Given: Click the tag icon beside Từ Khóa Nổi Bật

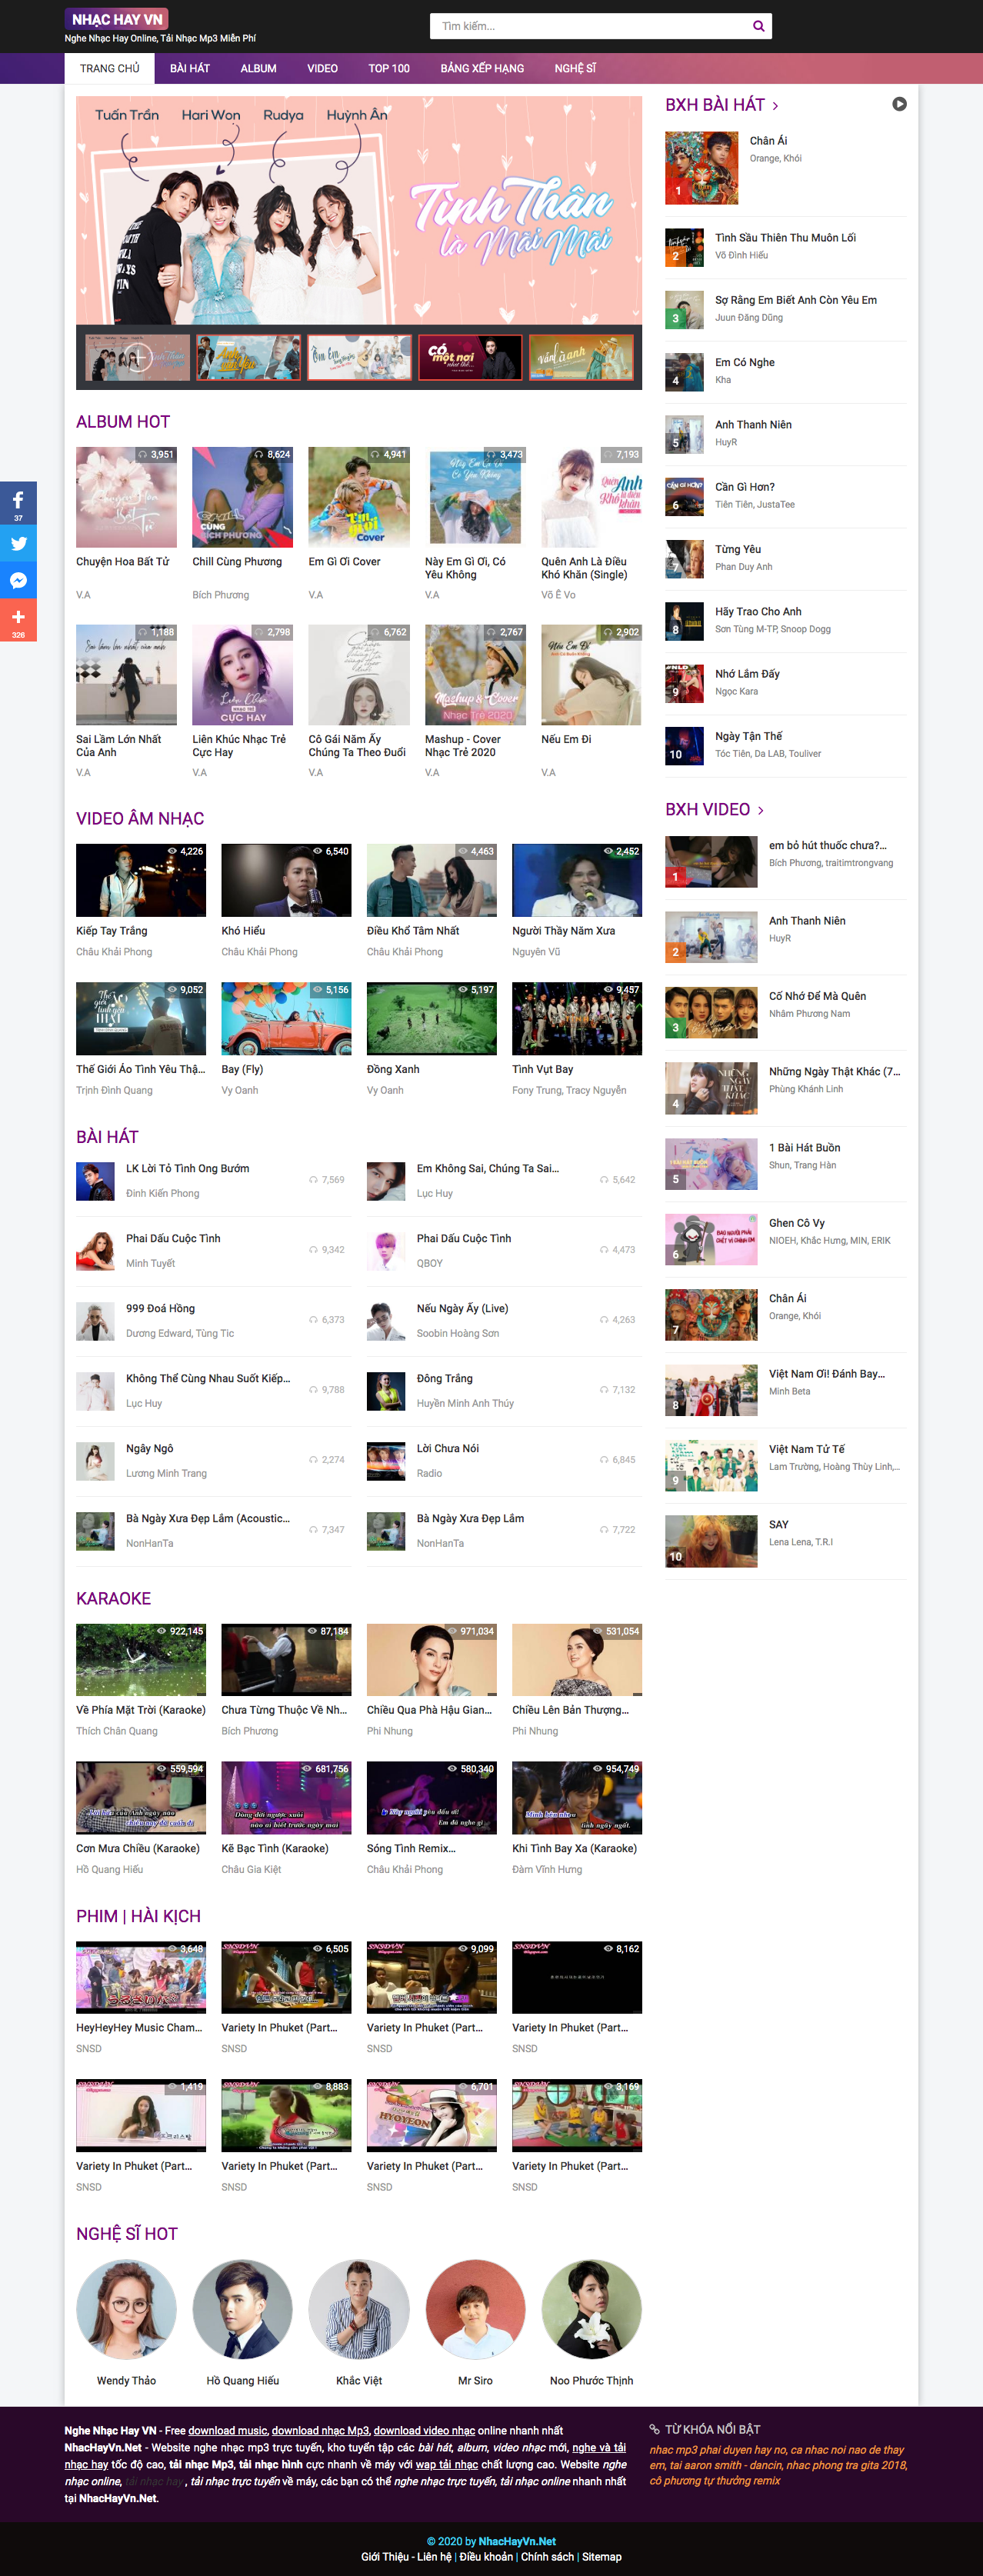Looking at the screenshot, I should 655,2429.
